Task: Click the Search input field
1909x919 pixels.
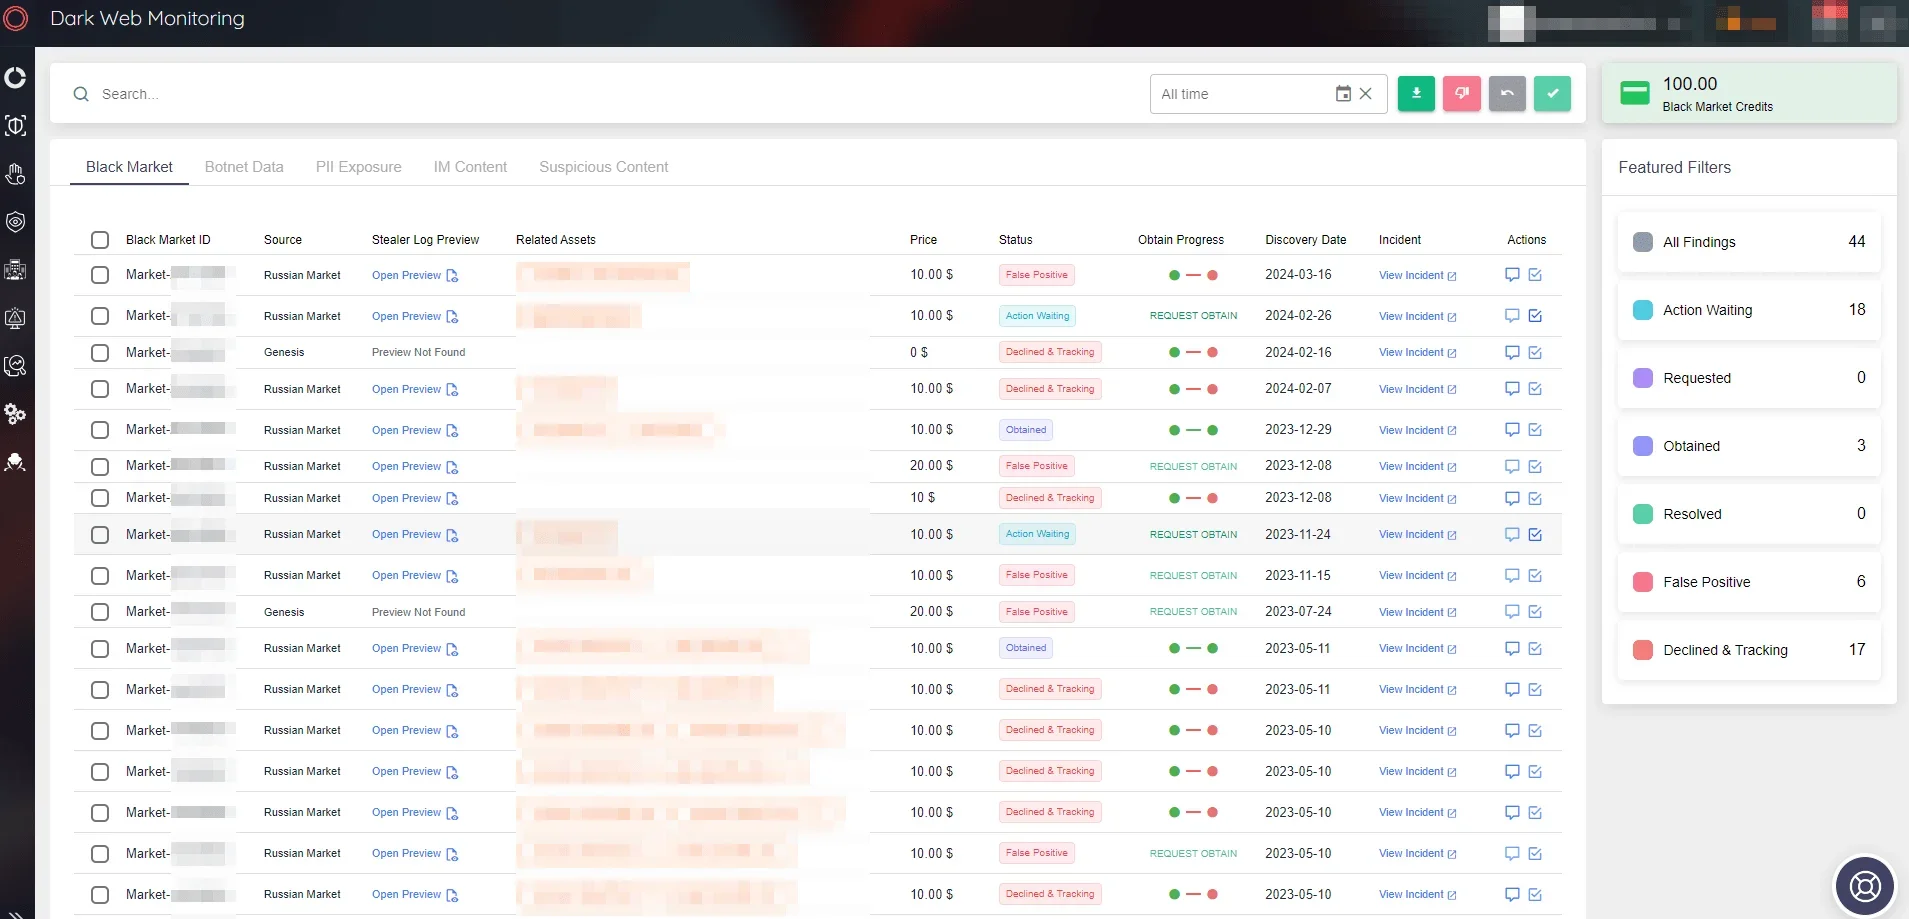Action: point(600,94)
